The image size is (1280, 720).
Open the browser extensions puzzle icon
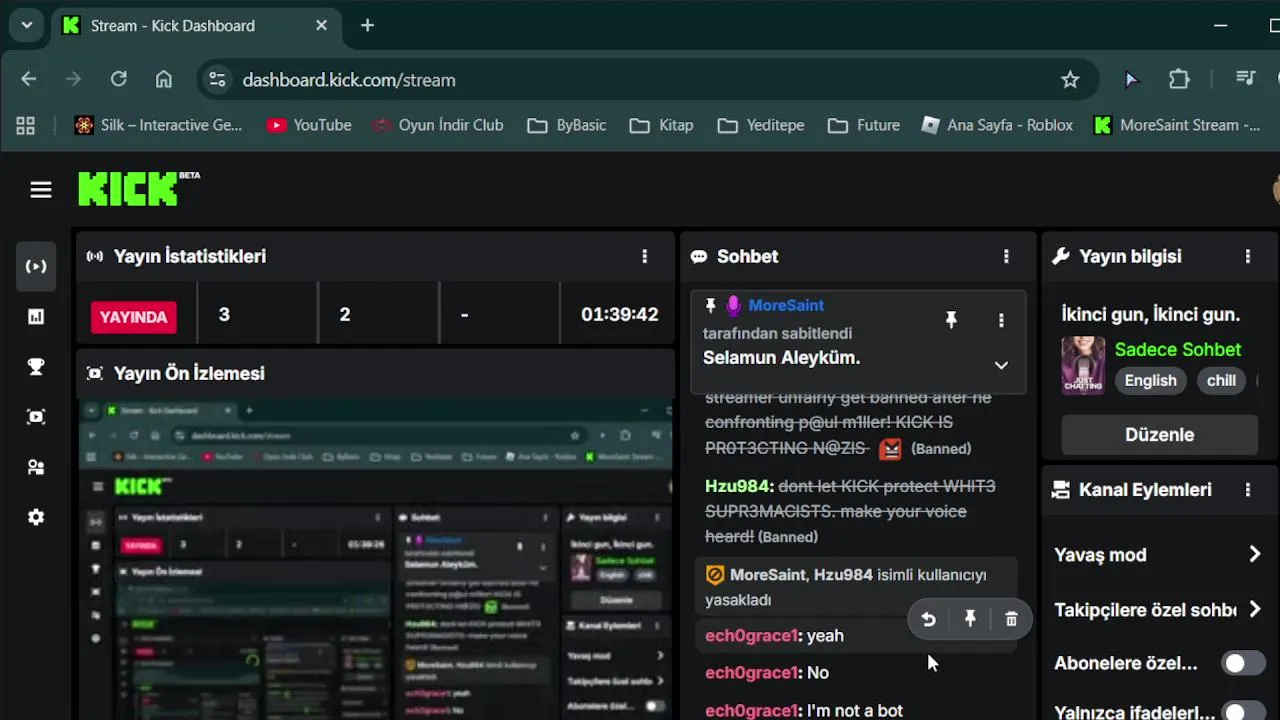pos(1179,79)
